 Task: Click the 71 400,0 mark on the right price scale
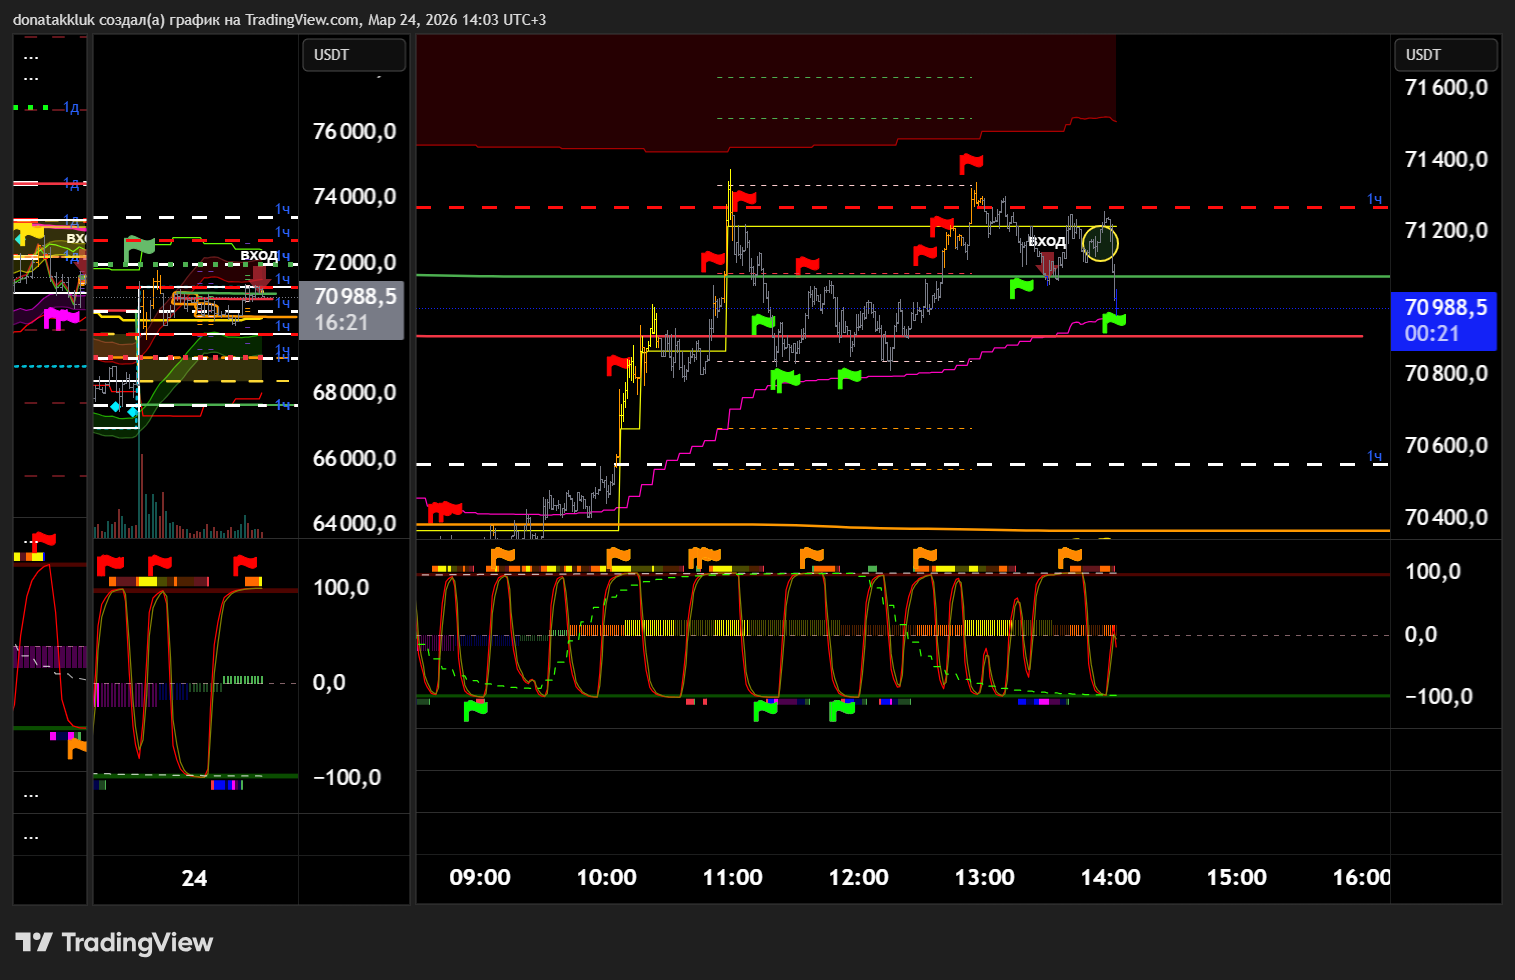[1446, 159]
